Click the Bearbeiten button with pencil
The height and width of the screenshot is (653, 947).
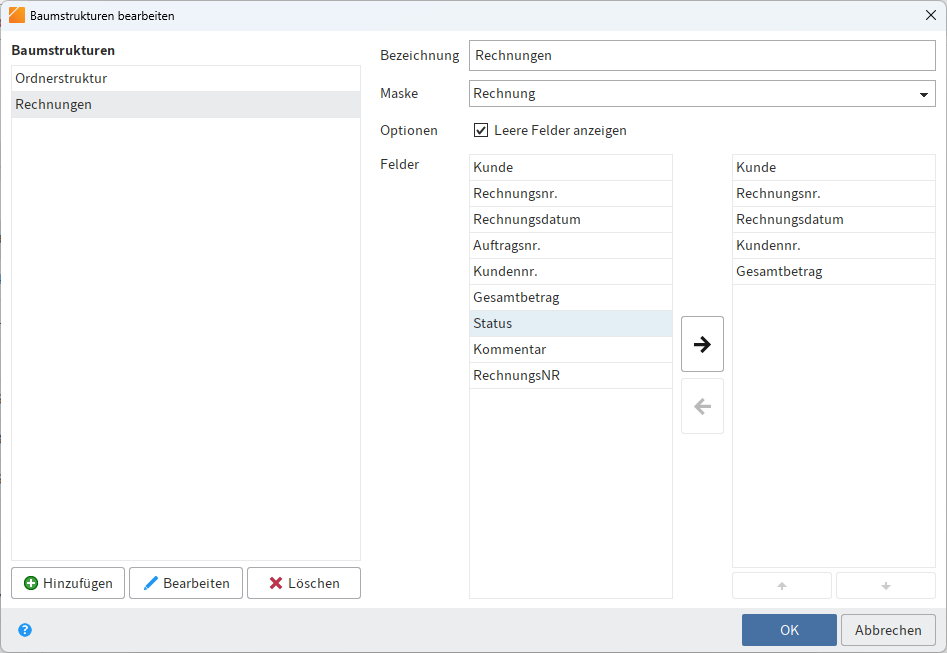click(x=186, y=583)
